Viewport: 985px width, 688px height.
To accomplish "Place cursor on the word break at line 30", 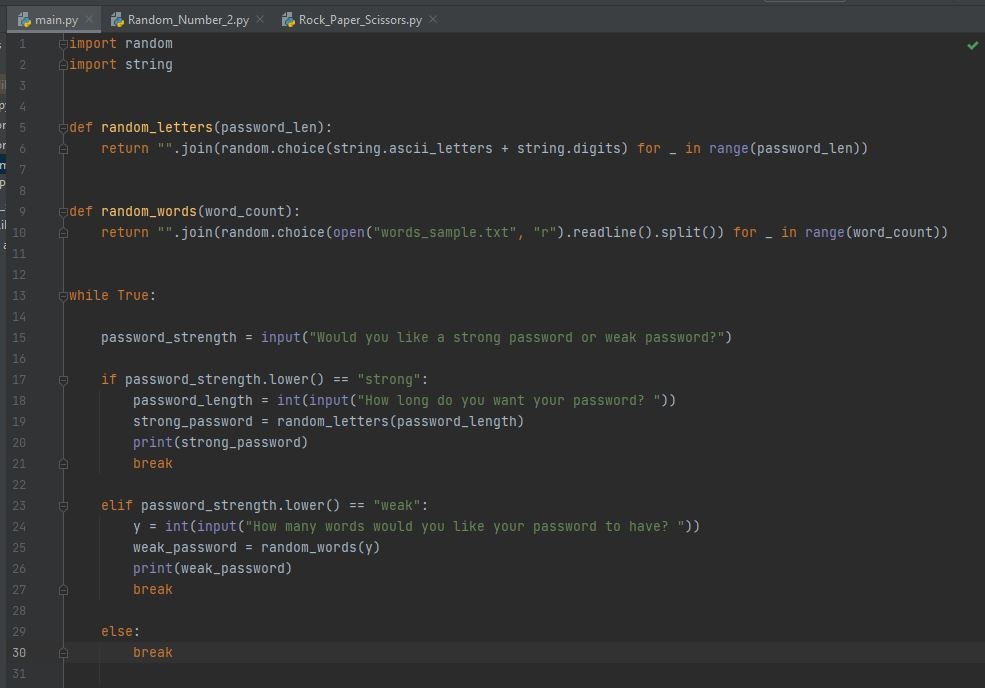I will coord(152,652).
